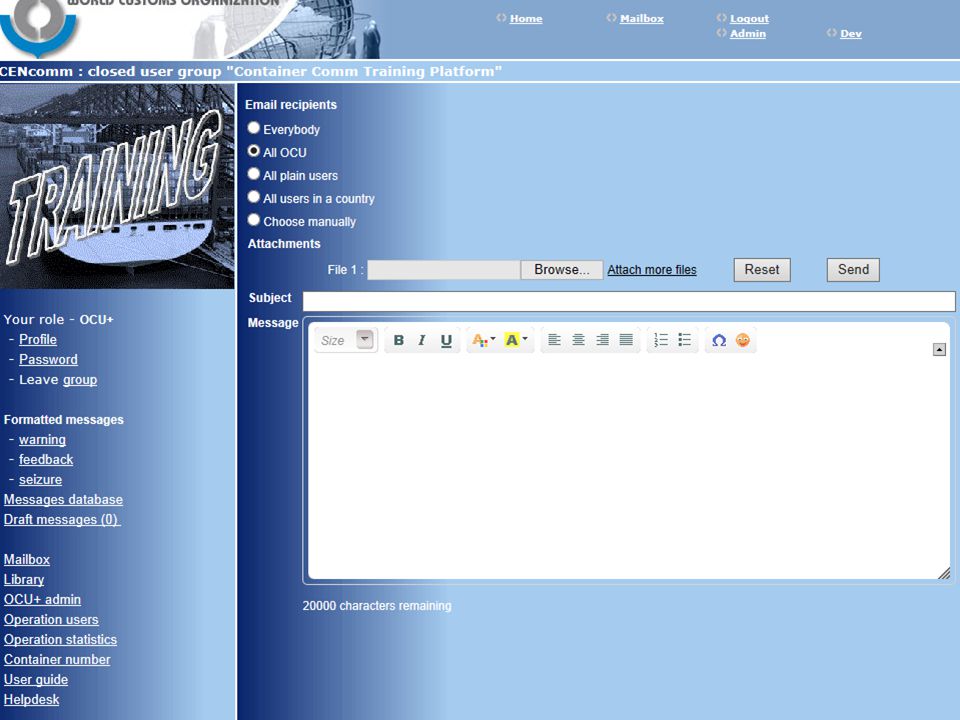The width and height of the screenshot is (960, 720).
Task: Insert smiley emoticon
Action: pos(743,340)
